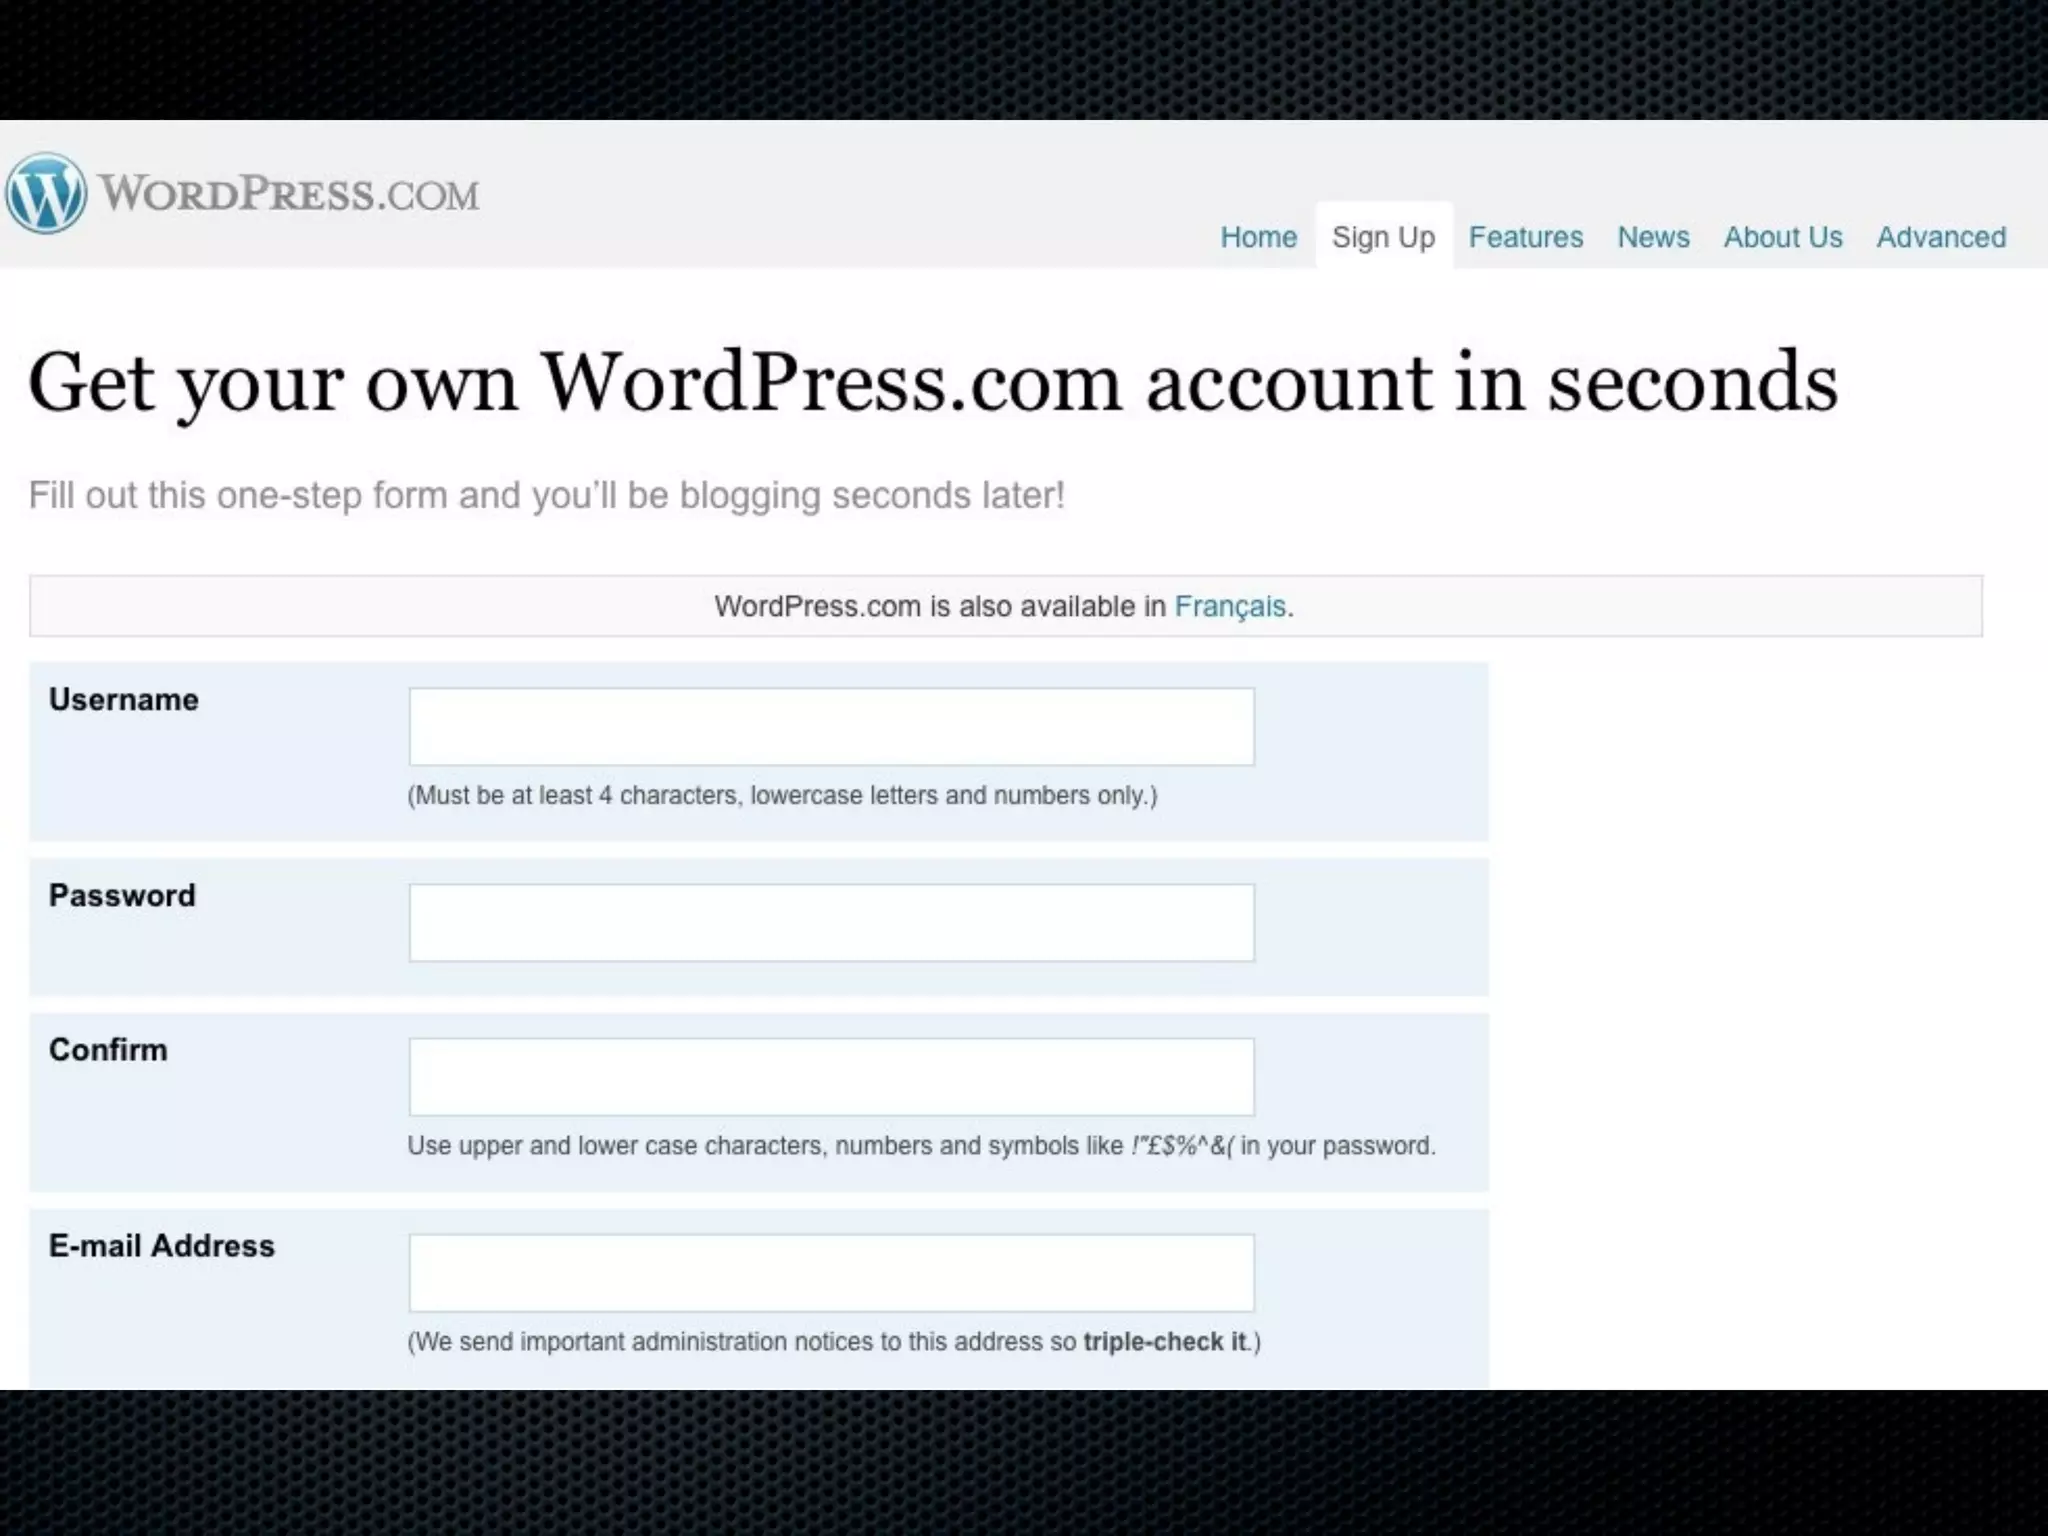Viewport: 2048px width, 1536px height.
Task: Open the Advanced navigation link
Action: point(1940,237)
